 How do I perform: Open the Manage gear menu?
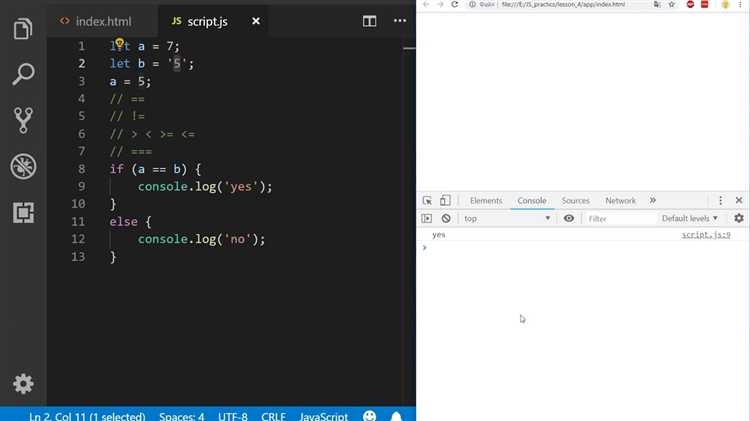point(23,384)
